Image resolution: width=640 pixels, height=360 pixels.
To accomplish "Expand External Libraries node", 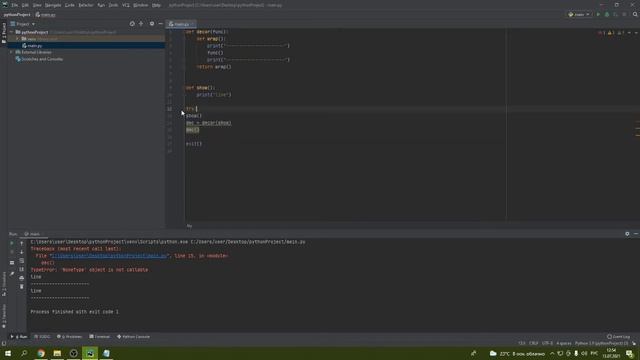I will pyautogui.click(x=12, y=52).
